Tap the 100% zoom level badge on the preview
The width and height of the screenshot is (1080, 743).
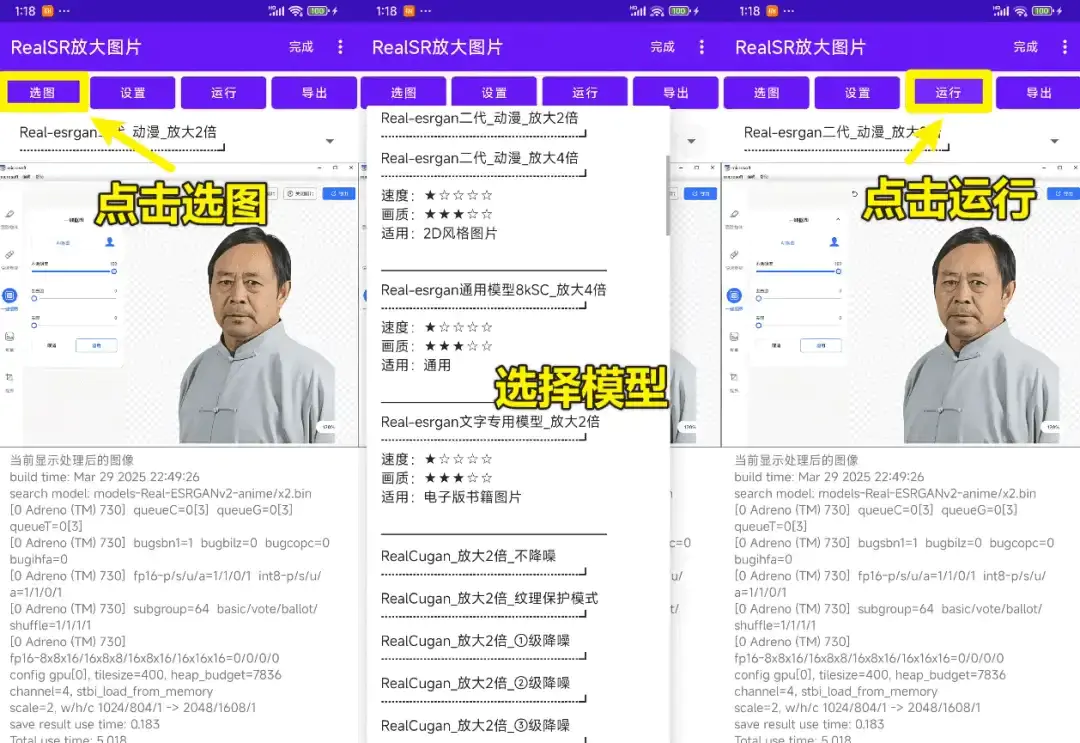click(x=328, y=425)
